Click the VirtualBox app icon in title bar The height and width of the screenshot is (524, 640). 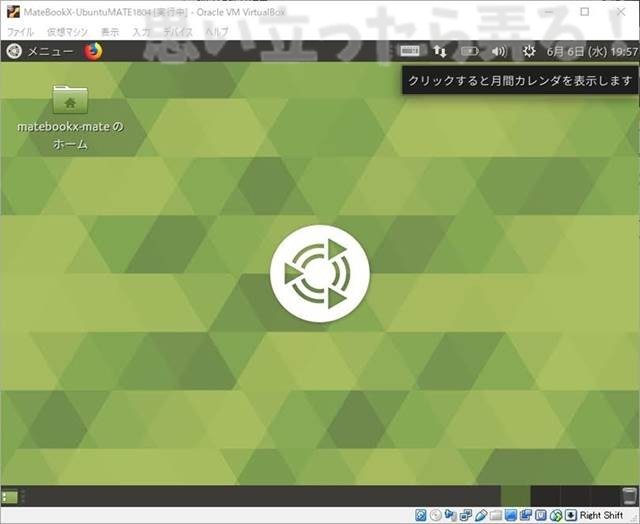(13, 12)
